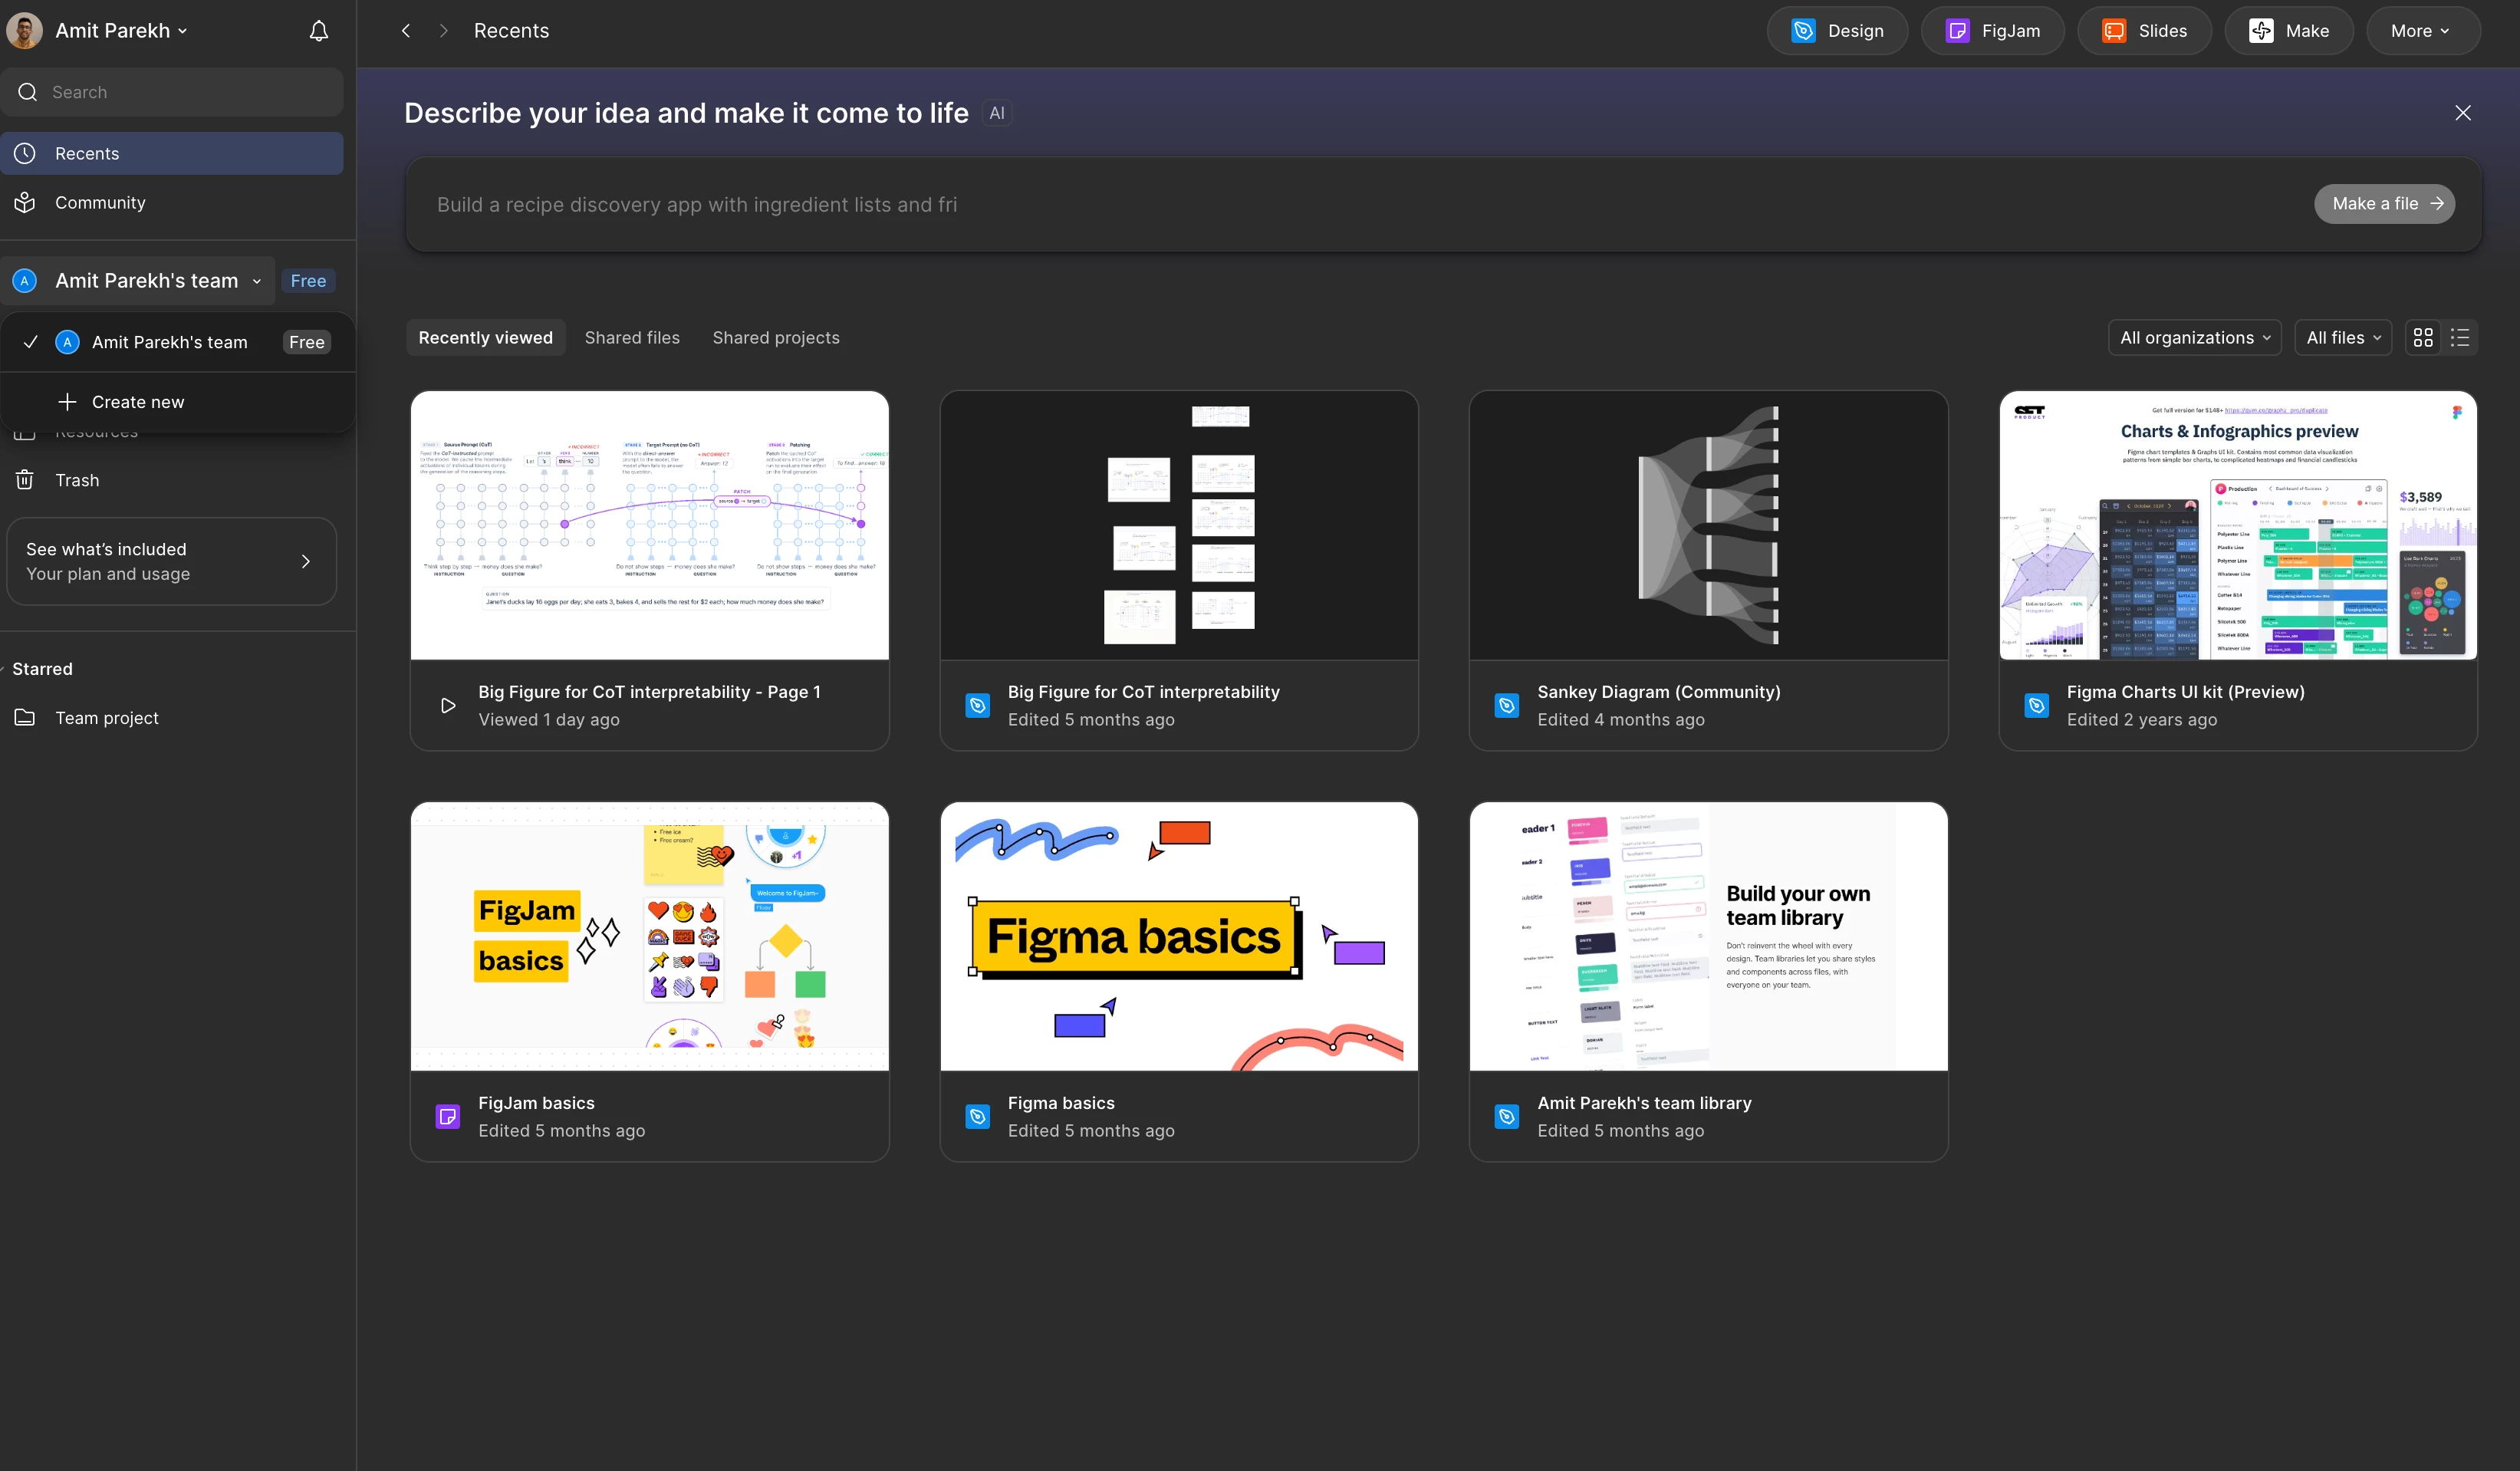Open Trash in the sidebar

(172, 480)
